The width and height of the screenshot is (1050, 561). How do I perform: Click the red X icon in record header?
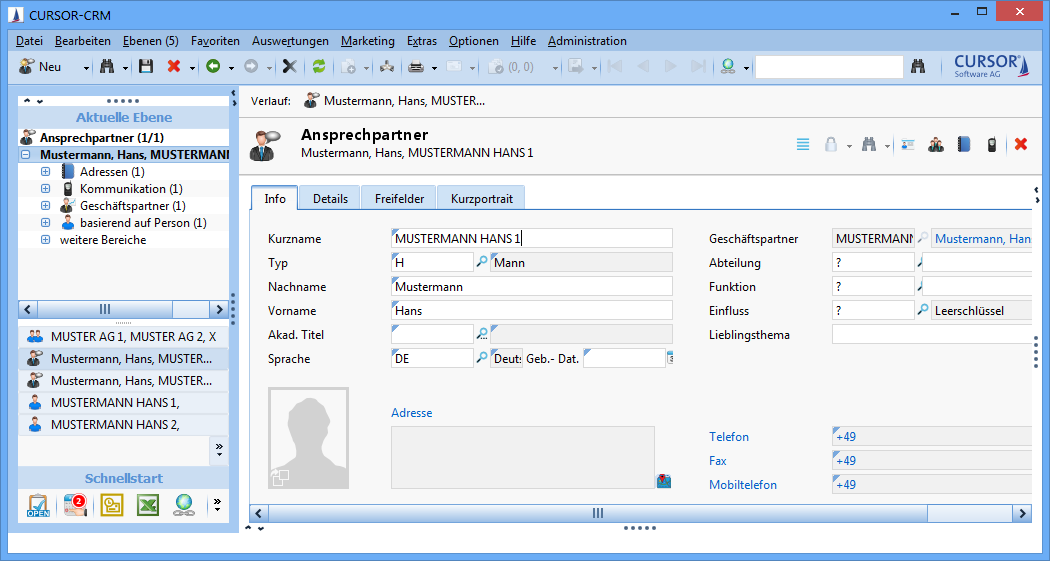(x=1021, y=144)
